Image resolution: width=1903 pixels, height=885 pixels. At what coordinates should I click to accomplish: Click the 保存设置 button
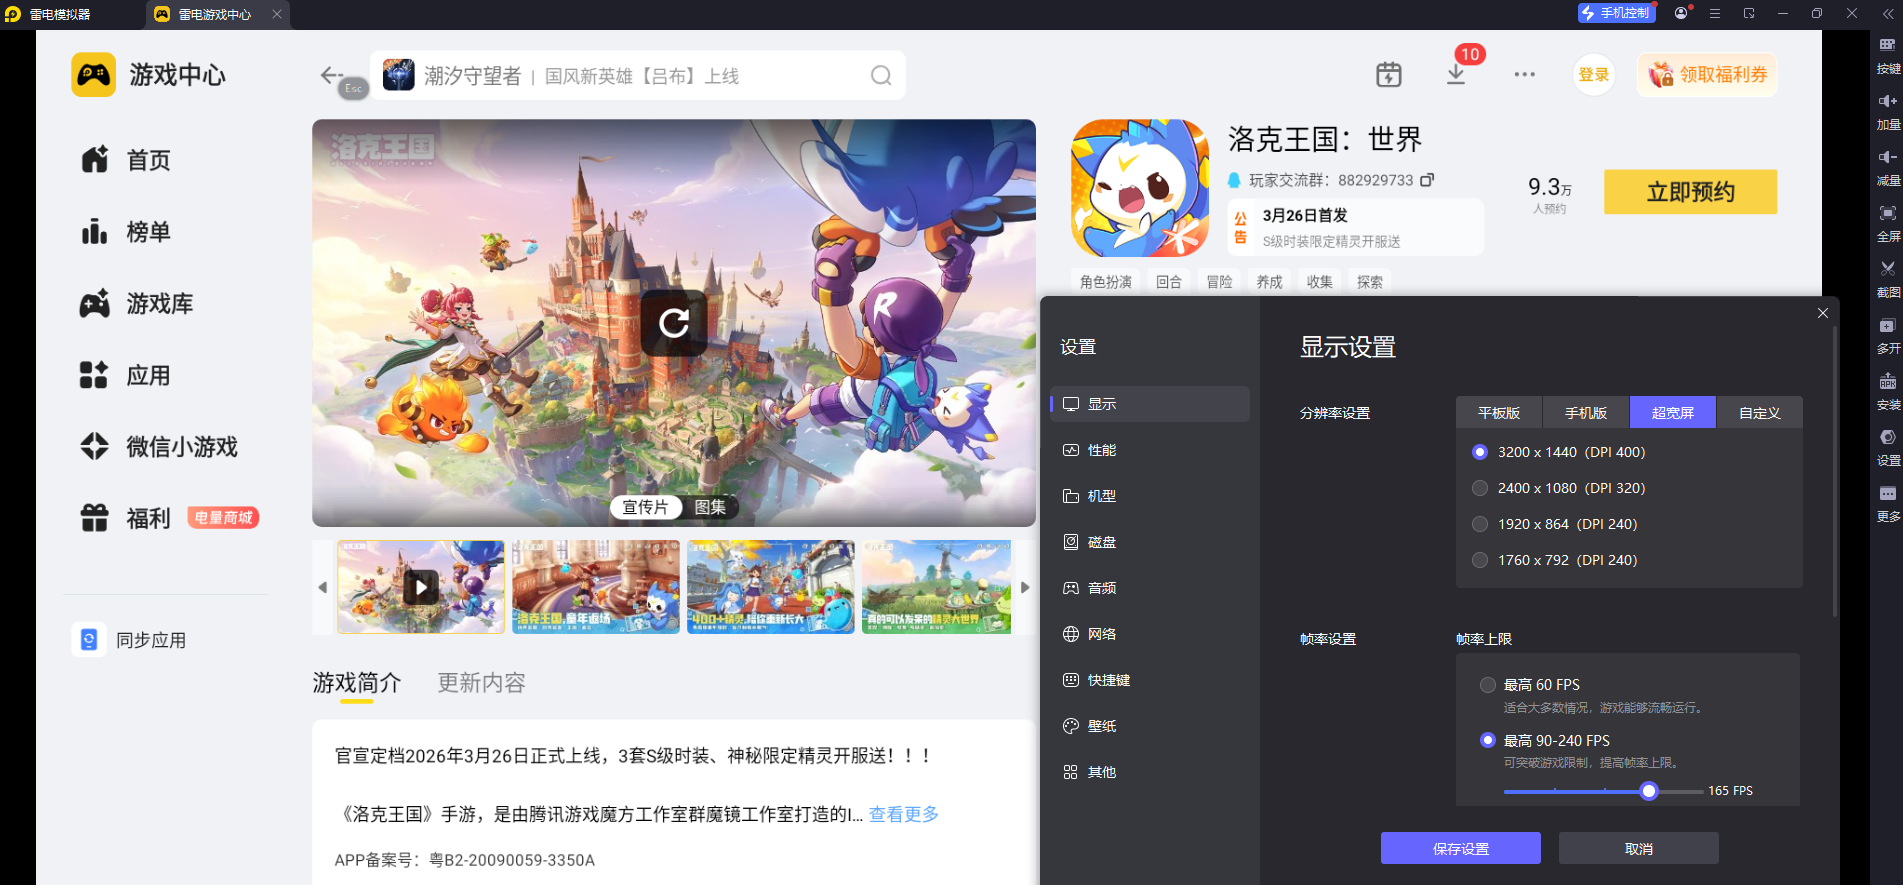point(1461,848)
